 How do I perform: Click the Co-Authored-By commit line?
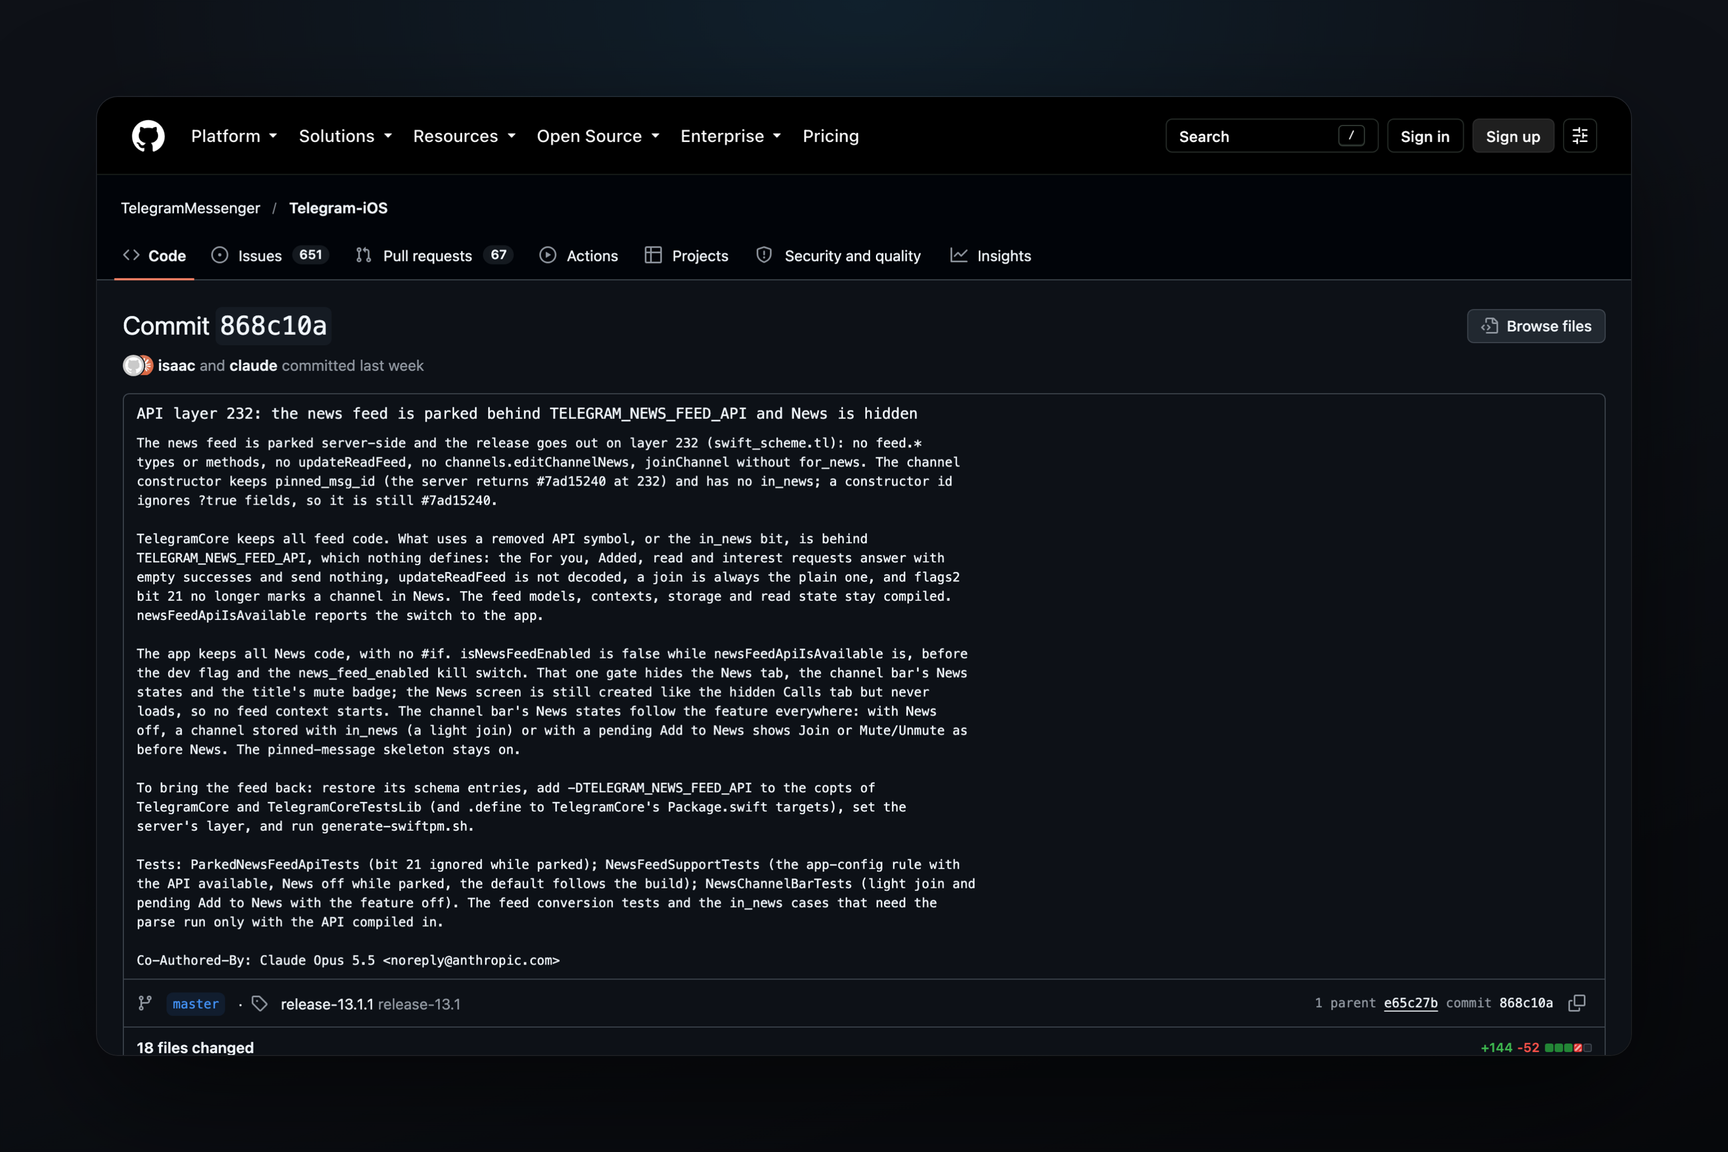click(x=348, y=960)
